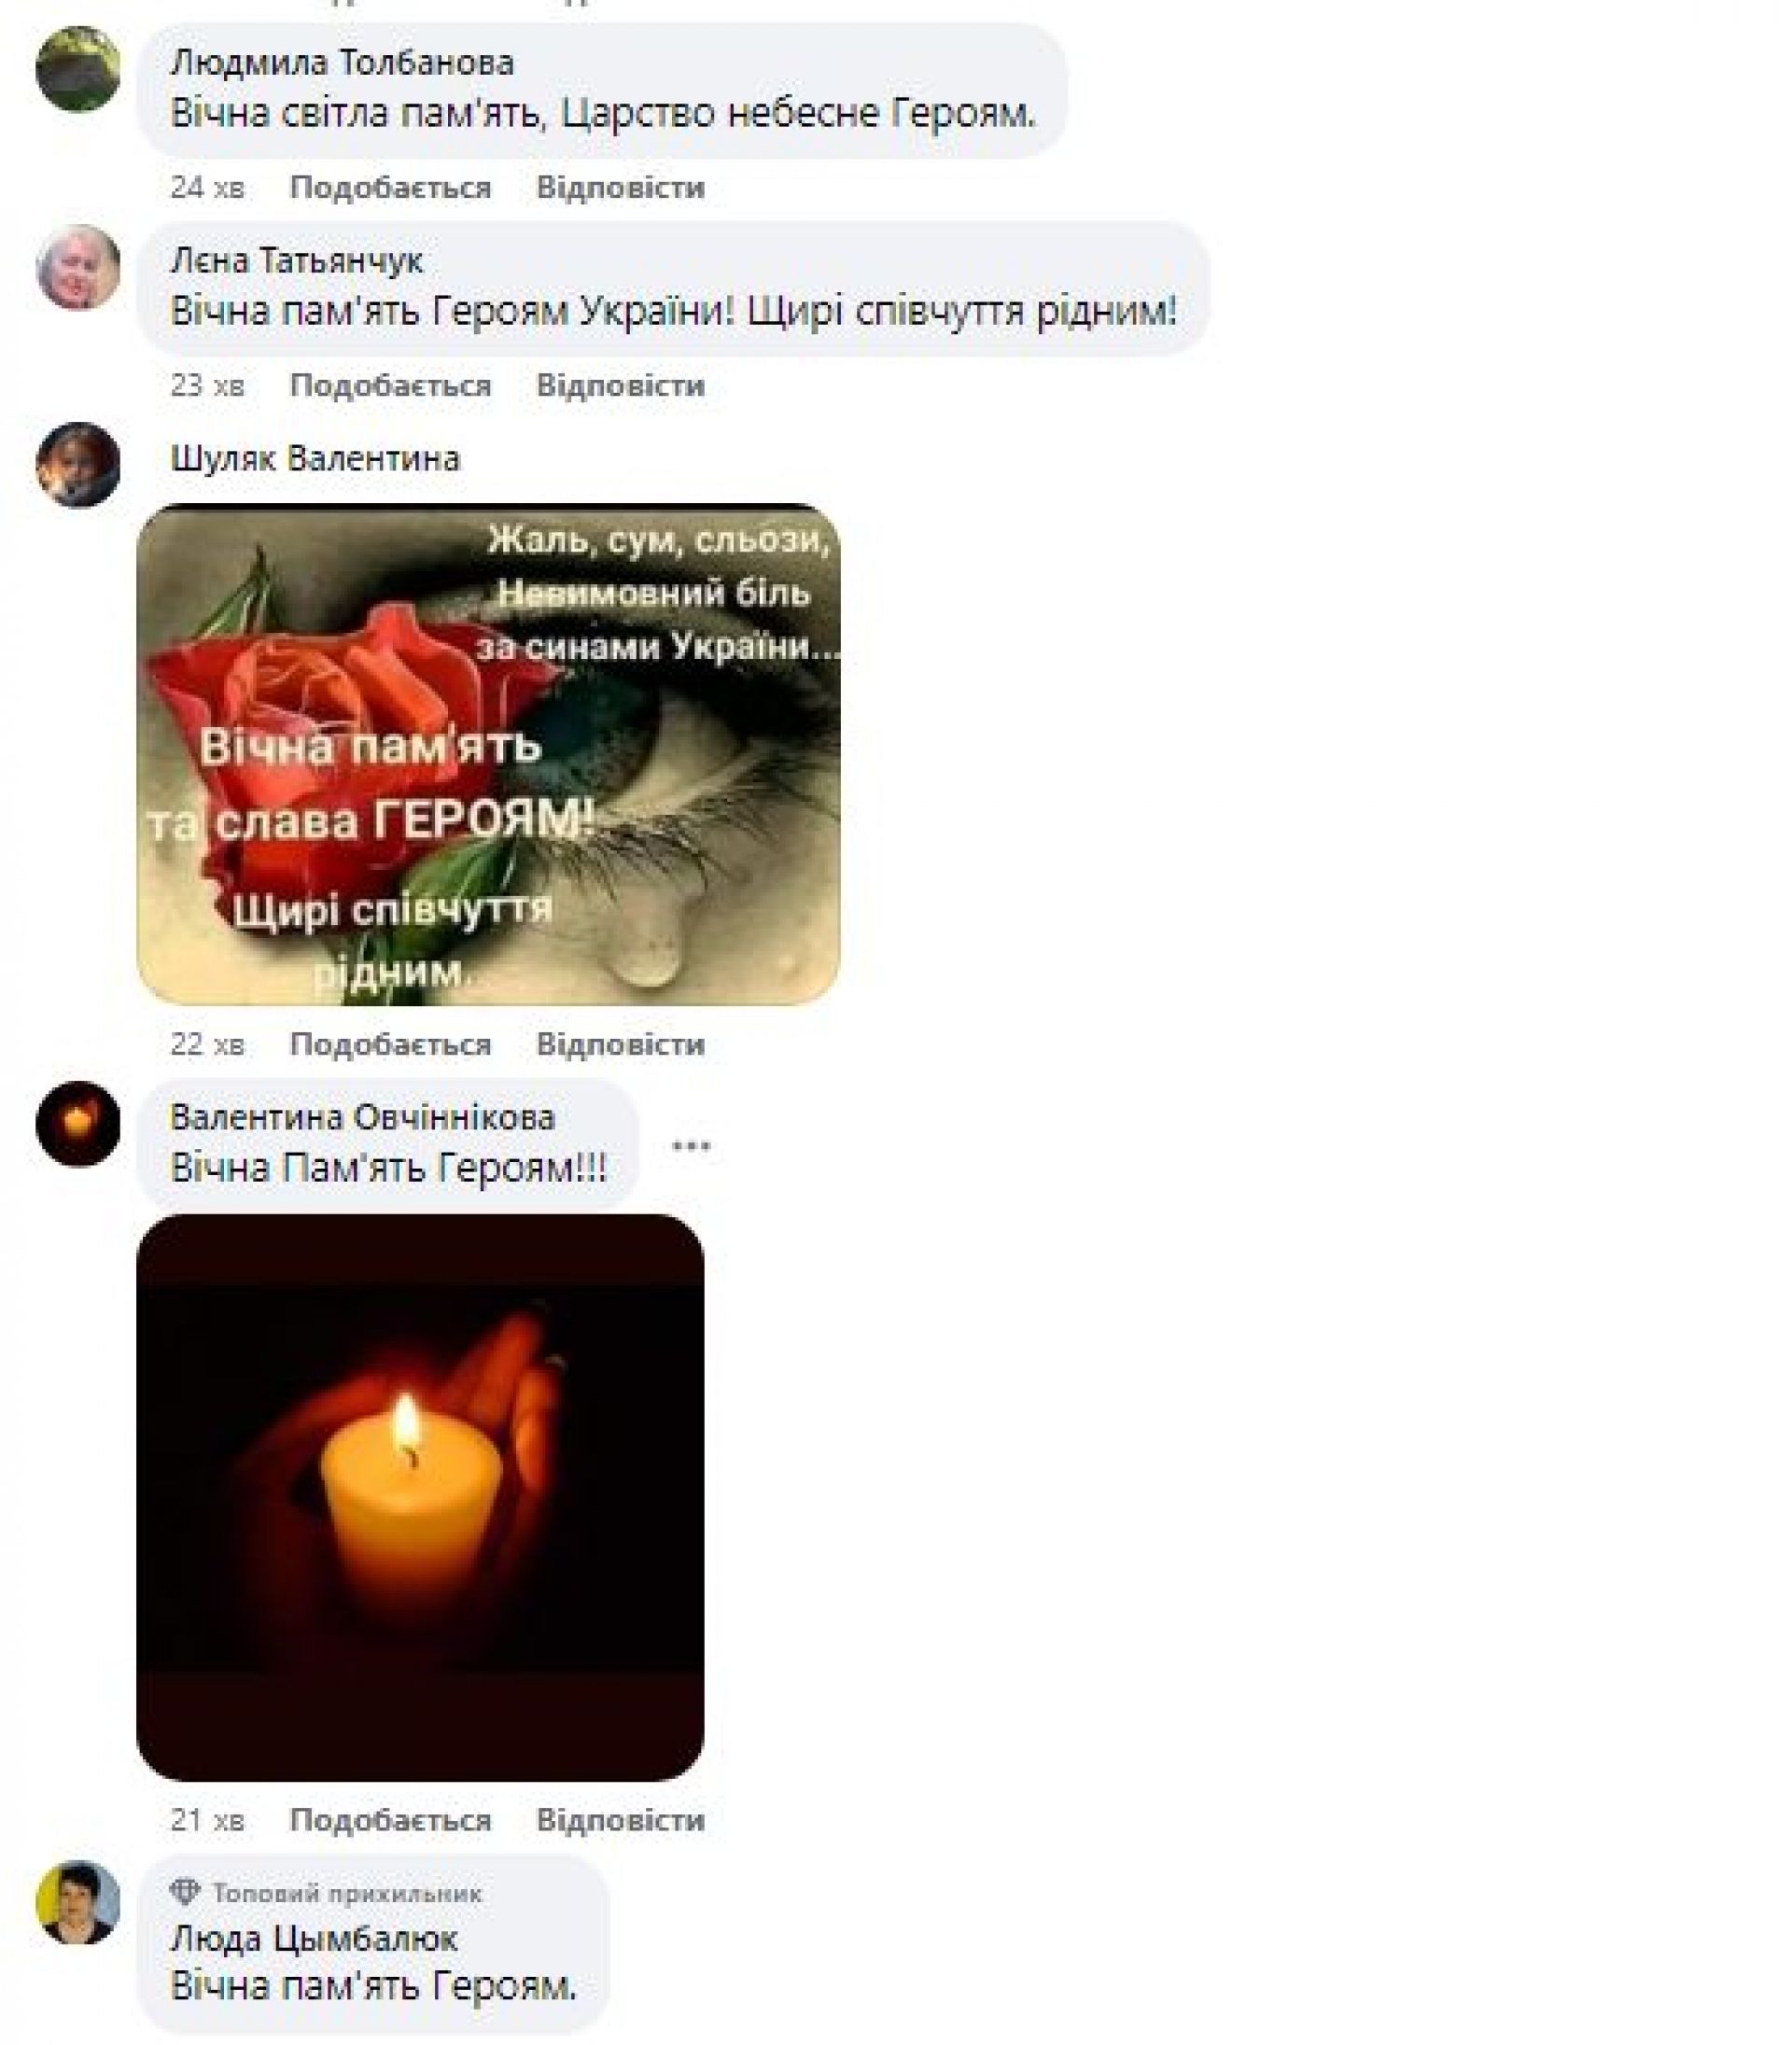Like Людмила Толбанова's comment
Screen dimensions: 1792x2045
click(390, 187)
